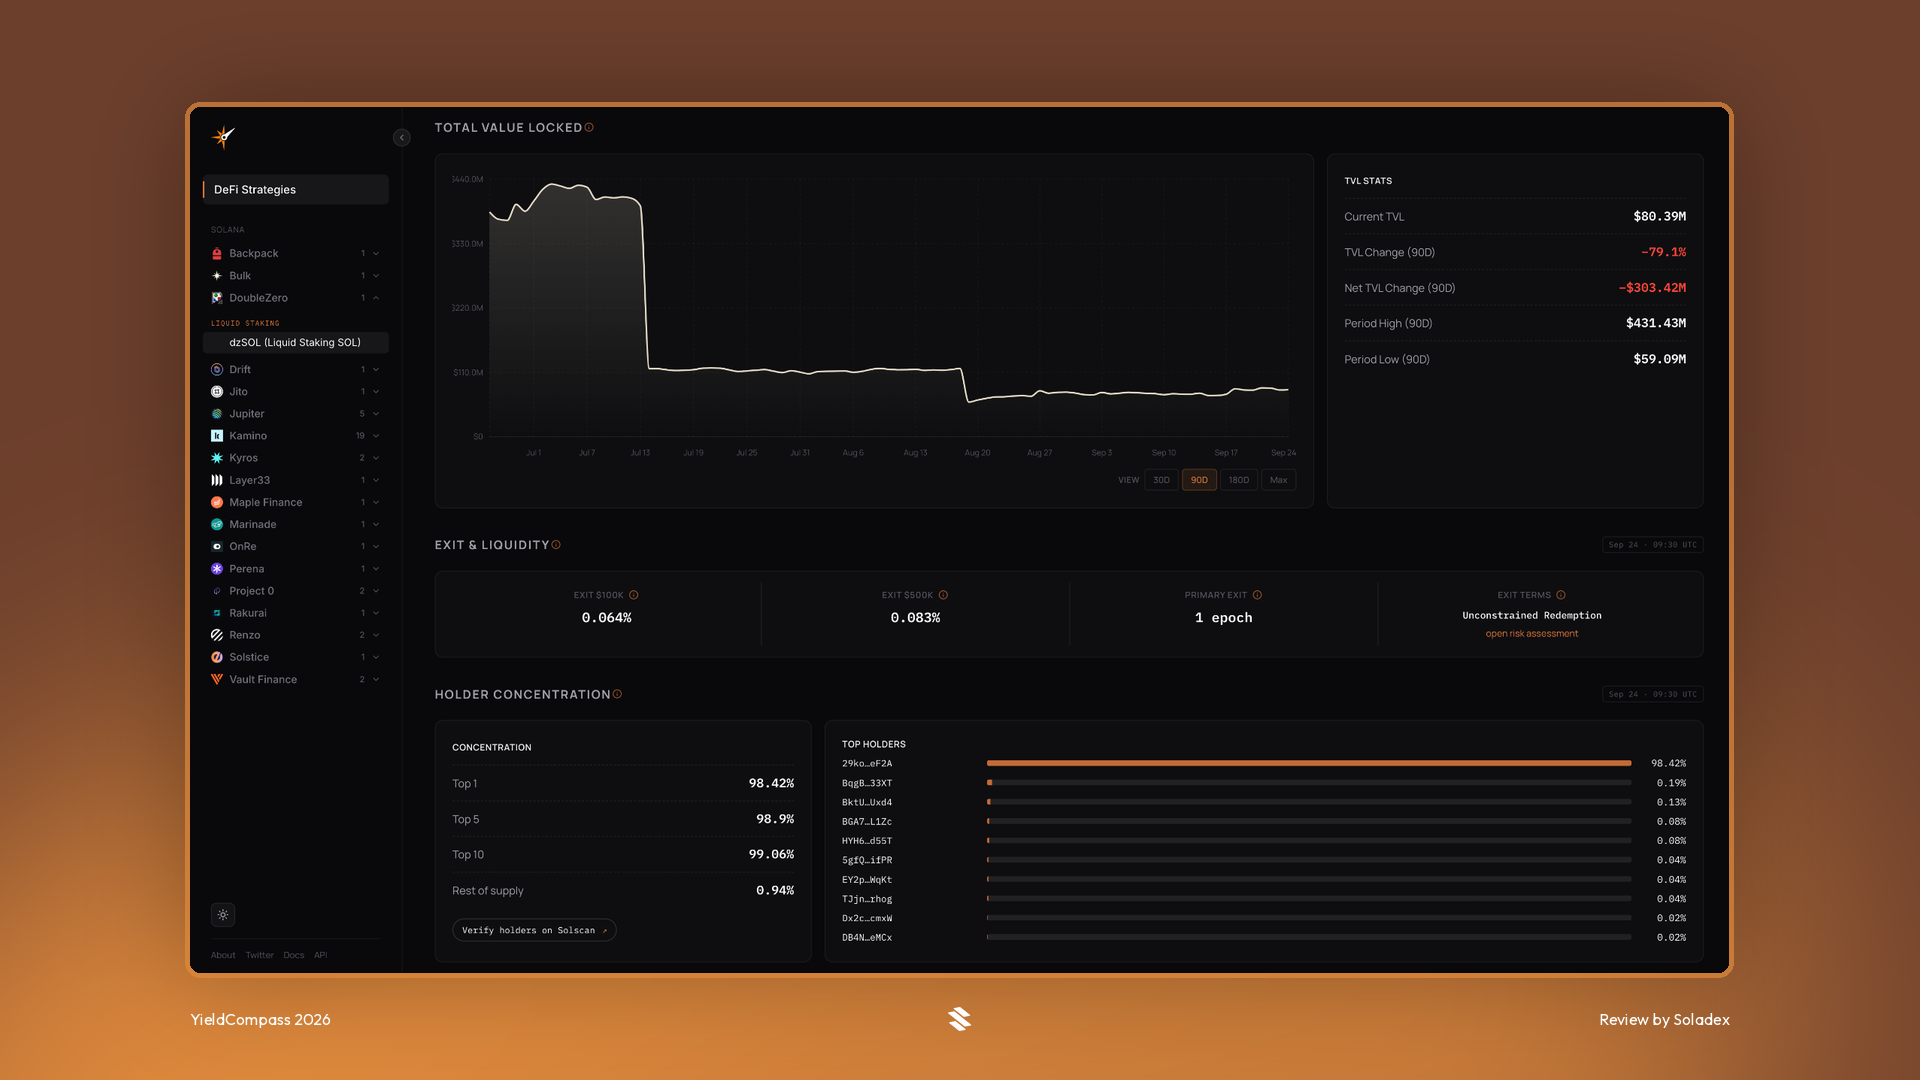
Task: Open DeFi Strategies menu item
Action: [296, 190]
